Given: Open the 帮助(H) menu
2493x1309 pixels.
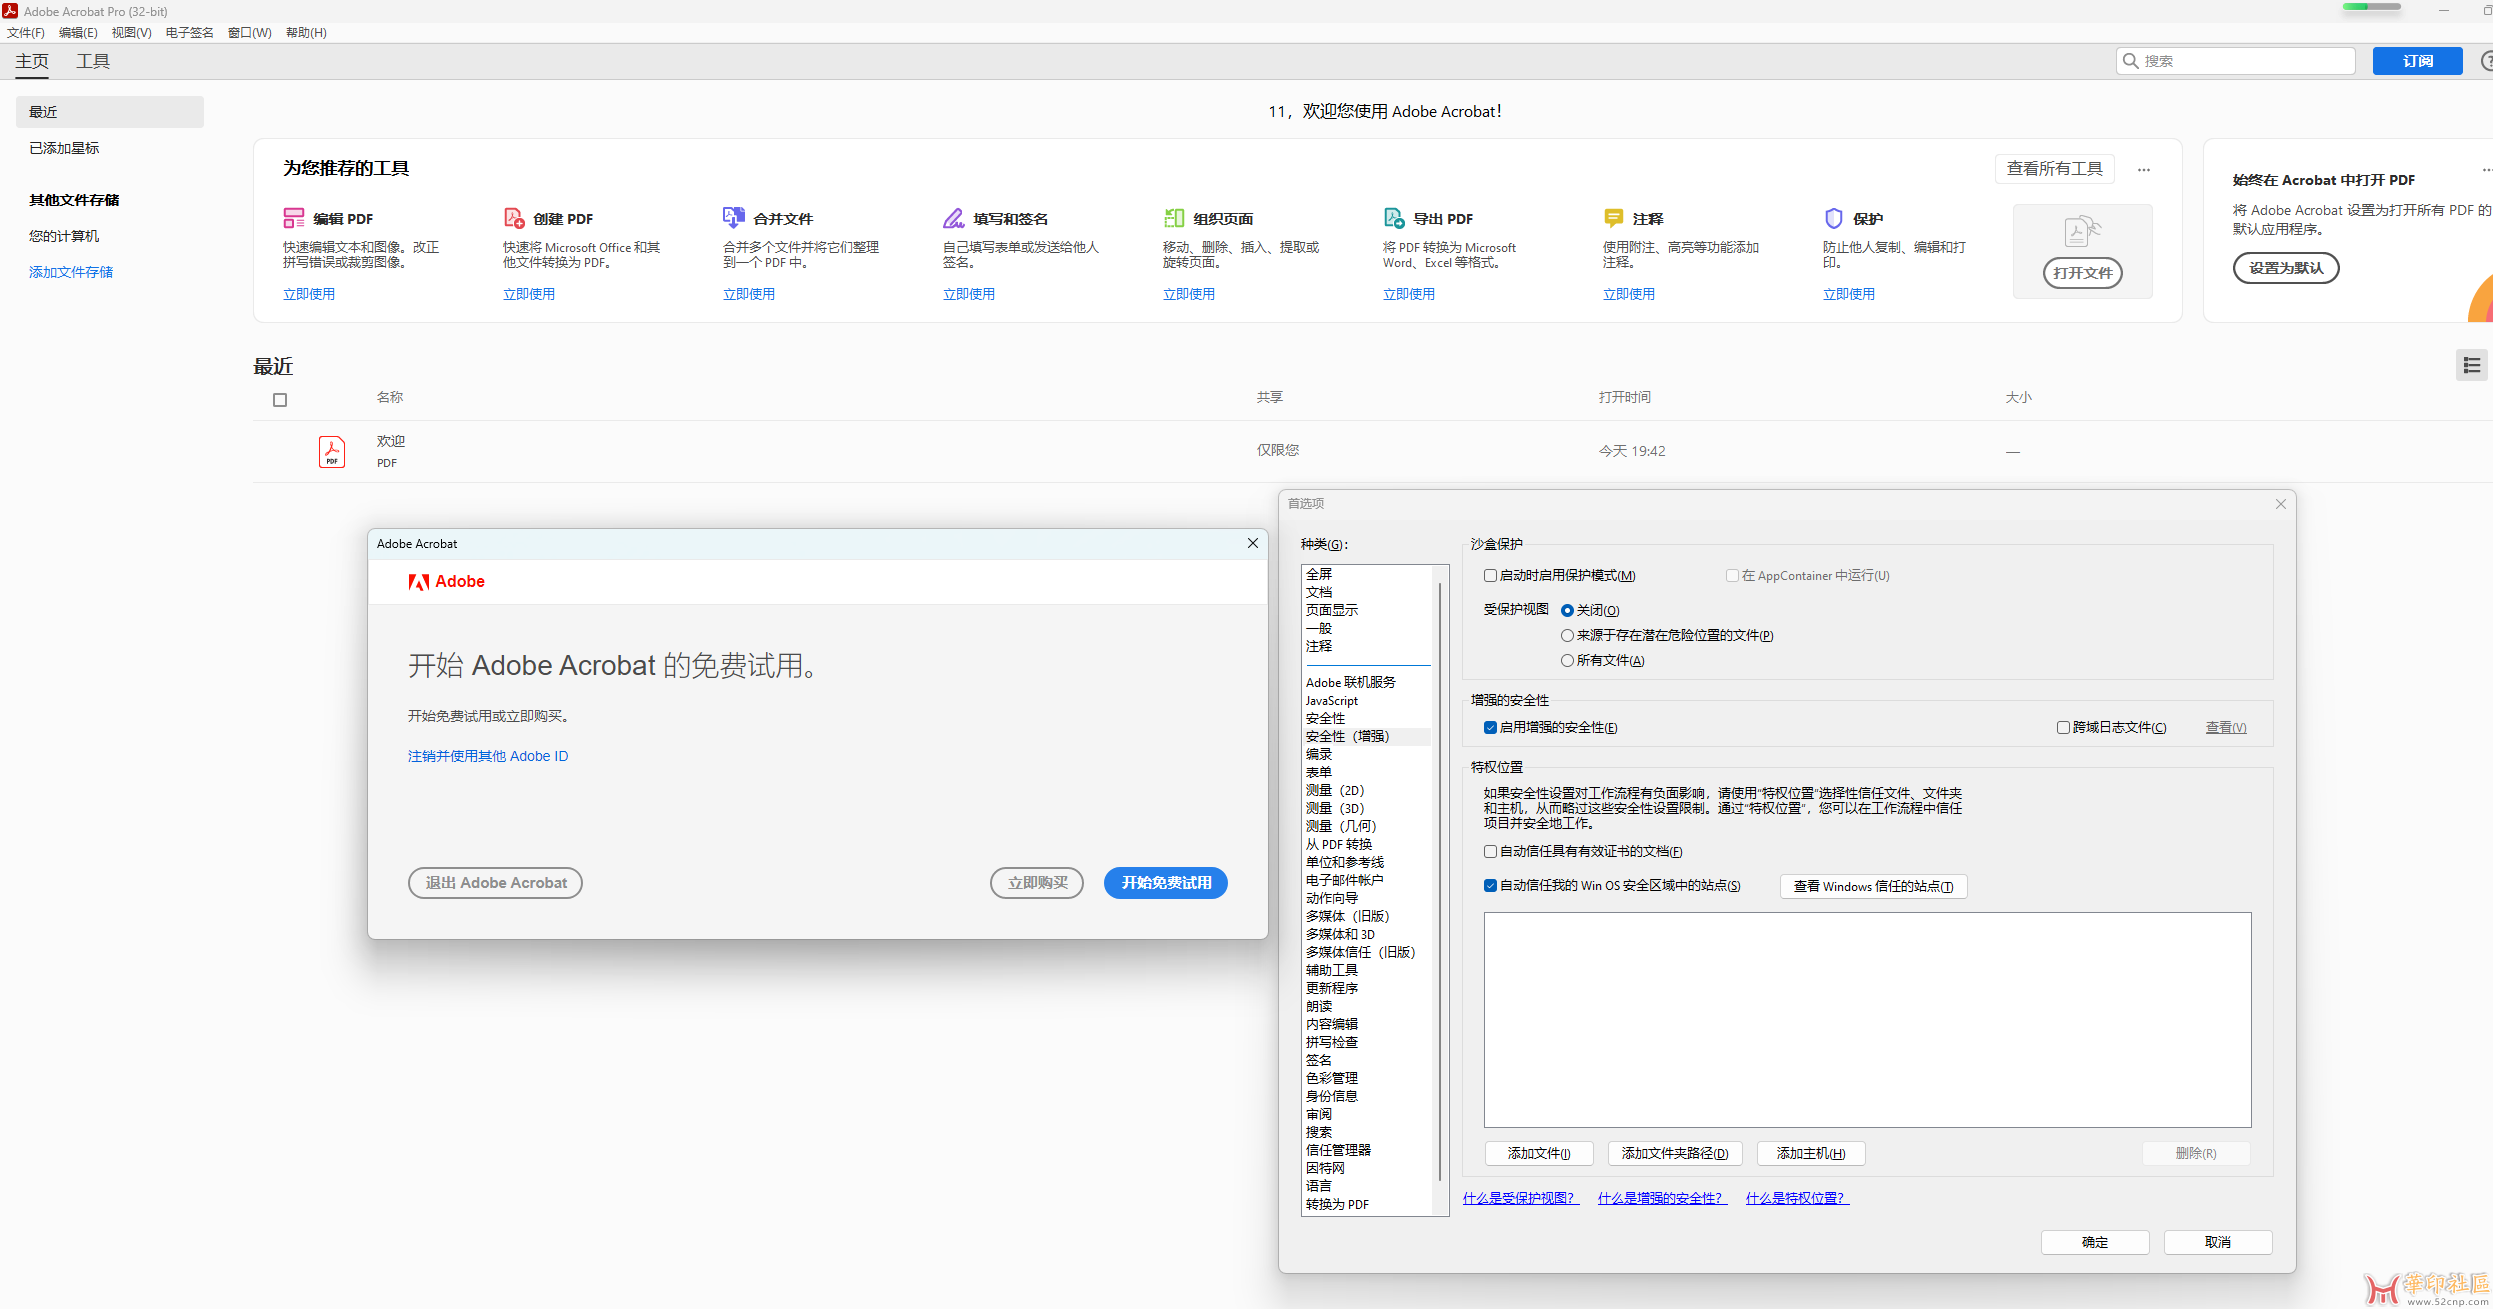Looking at the screenshot, I should pyautogui.click(x=306, y=32).
